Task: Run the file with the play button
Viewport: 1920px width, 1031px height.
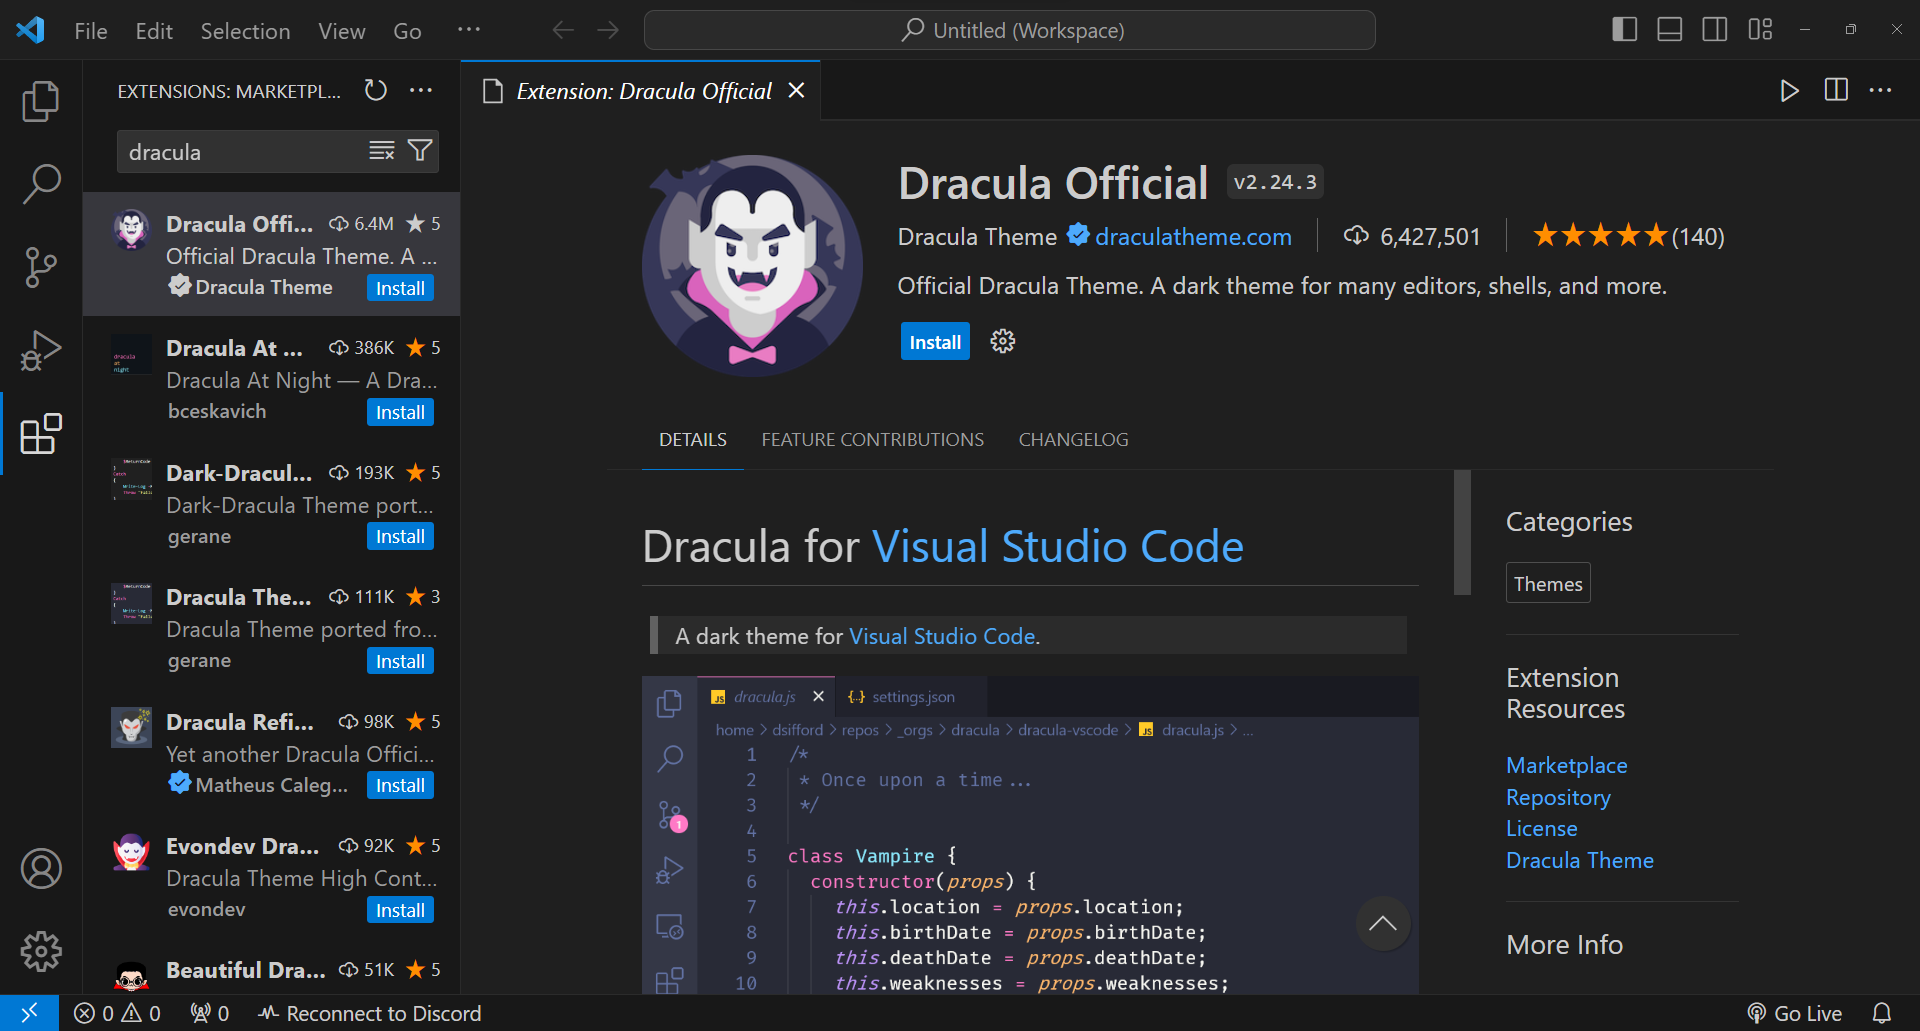Action: 1789,91
